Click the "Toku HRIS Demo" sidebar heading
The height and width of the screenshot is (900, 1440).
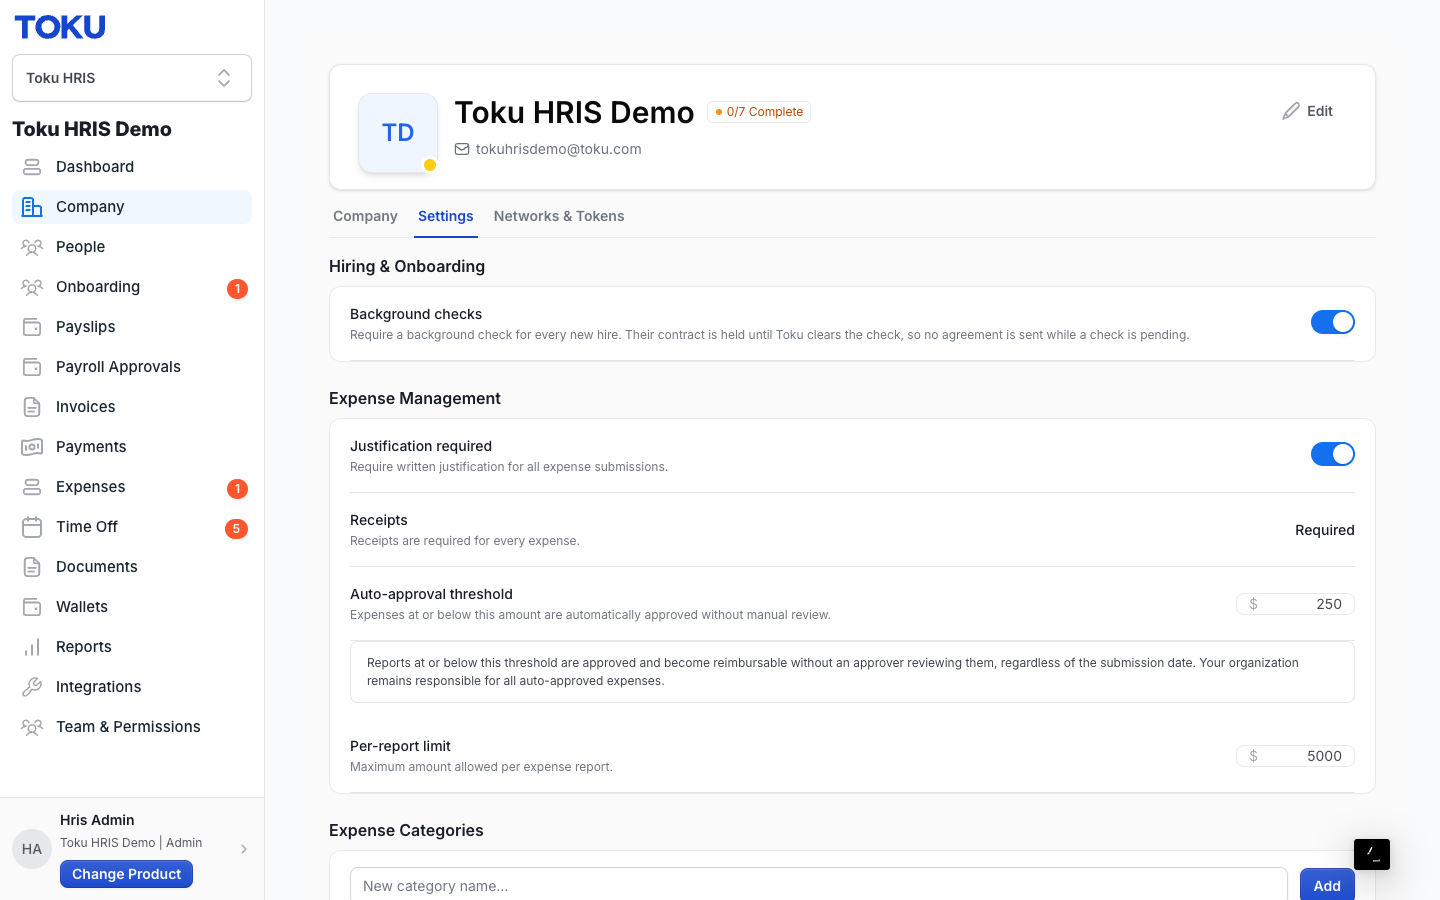click(92, 129)
